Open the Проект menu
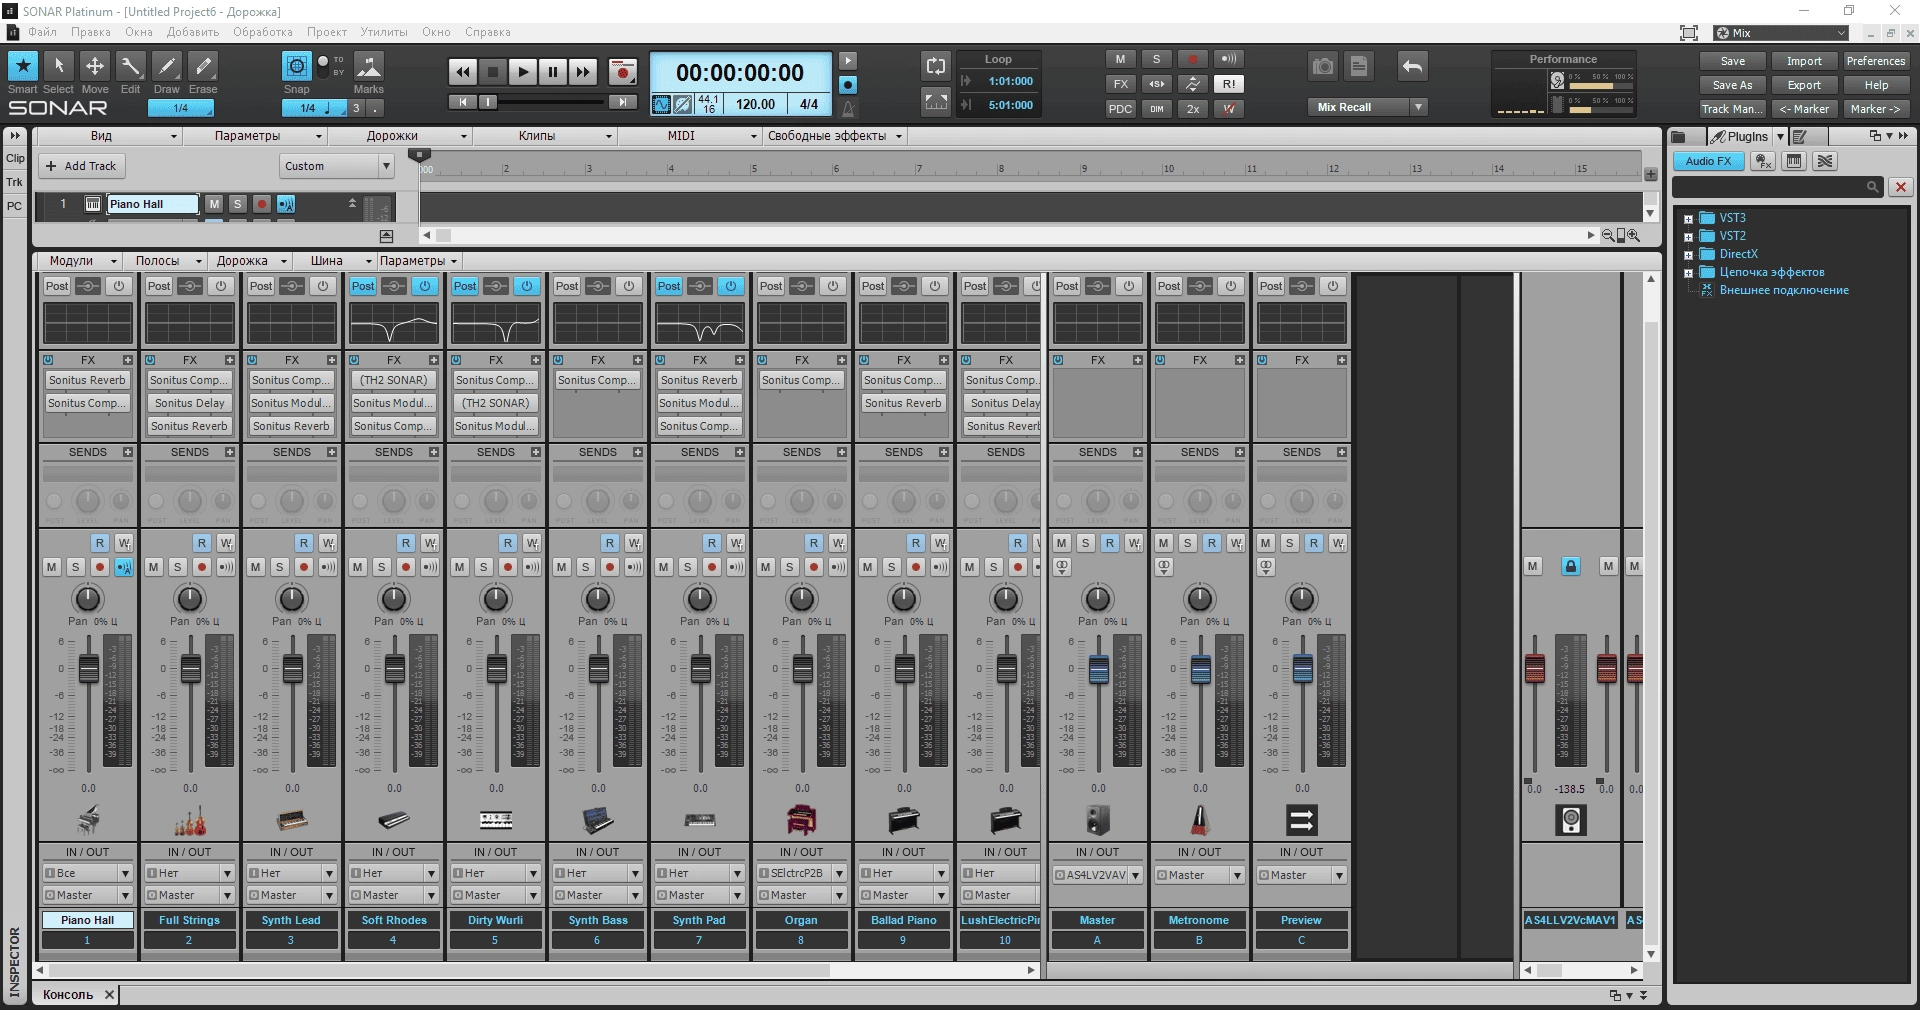Screen dimensions: 1920x1010 pos(327,32)
